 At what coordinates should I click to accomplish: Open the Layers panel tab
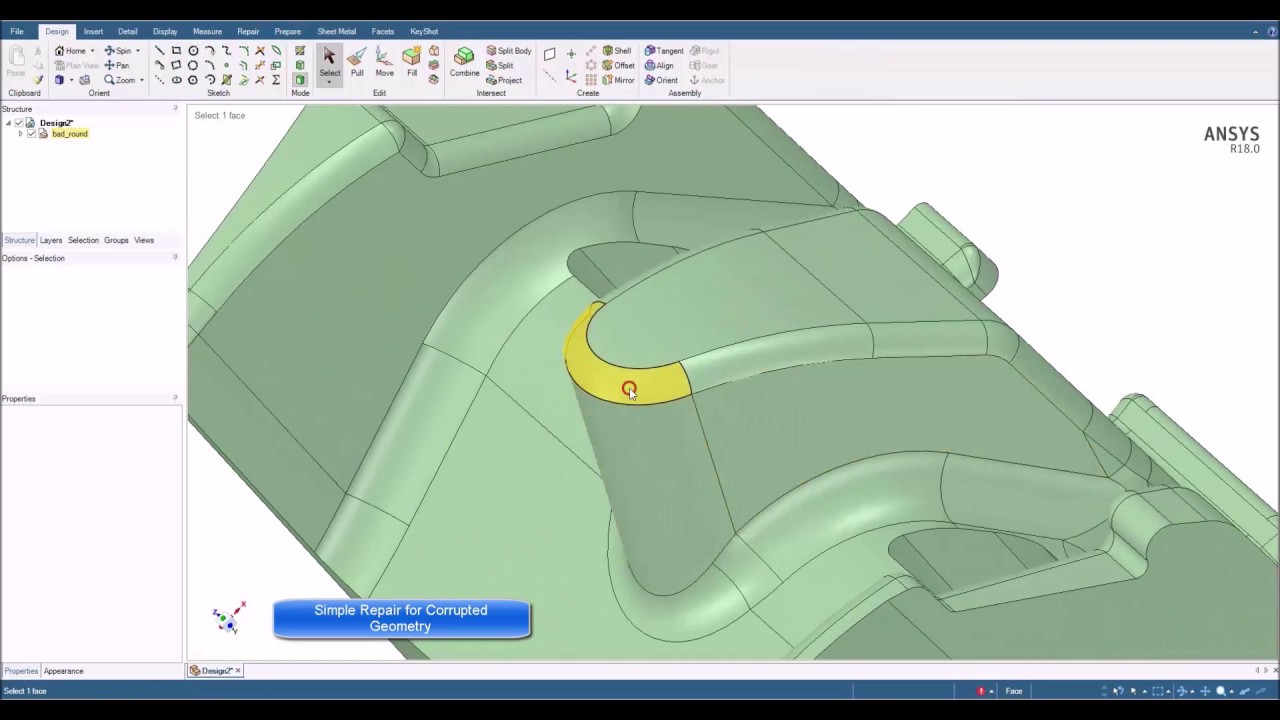[51, 240]
